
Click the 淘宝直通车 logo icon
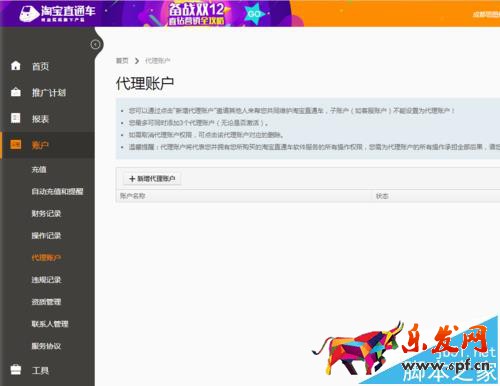(x=29, y=13)
